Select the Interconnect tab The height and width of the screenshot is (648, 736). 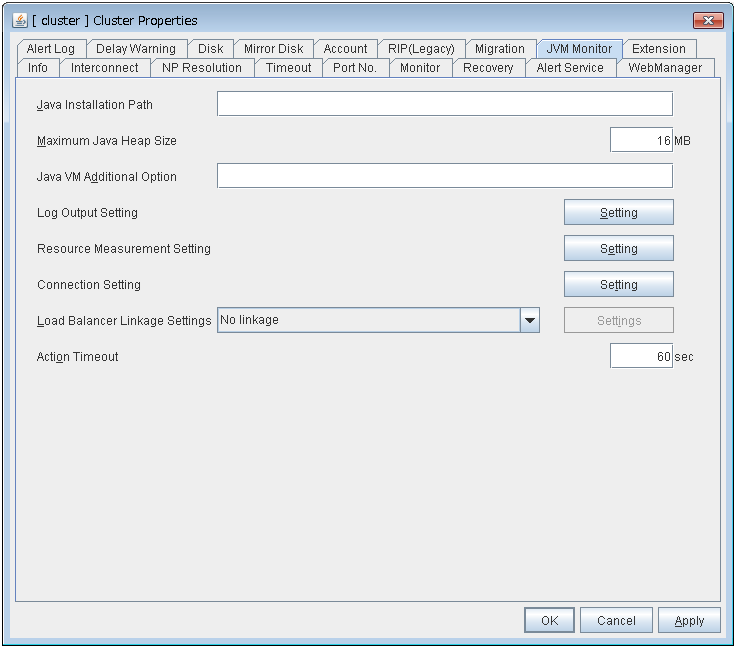point(105,68)
